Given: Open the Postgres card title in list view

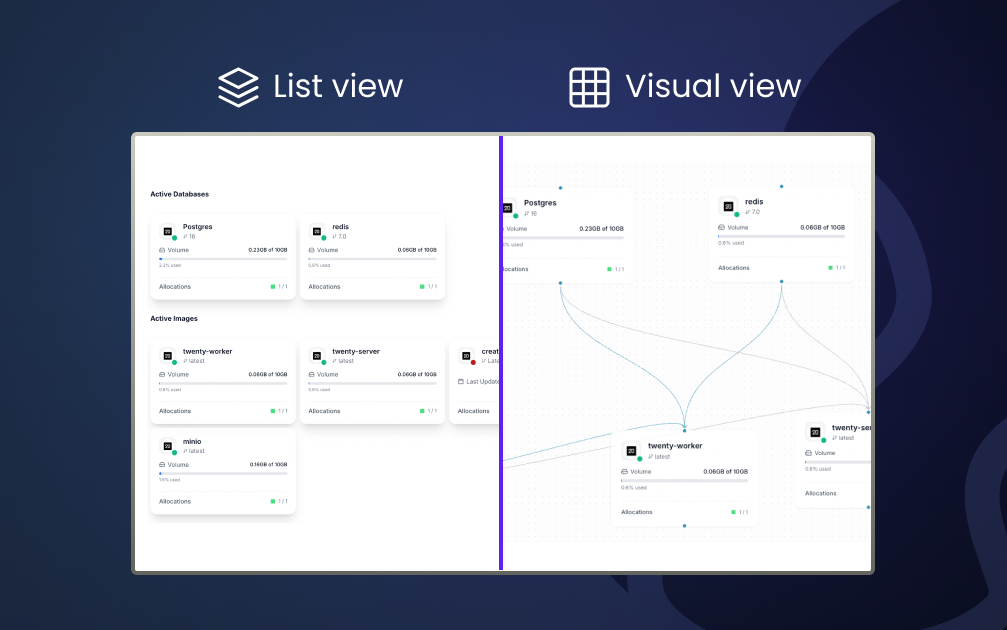Looking at the screenshot, I should (197, 227).
